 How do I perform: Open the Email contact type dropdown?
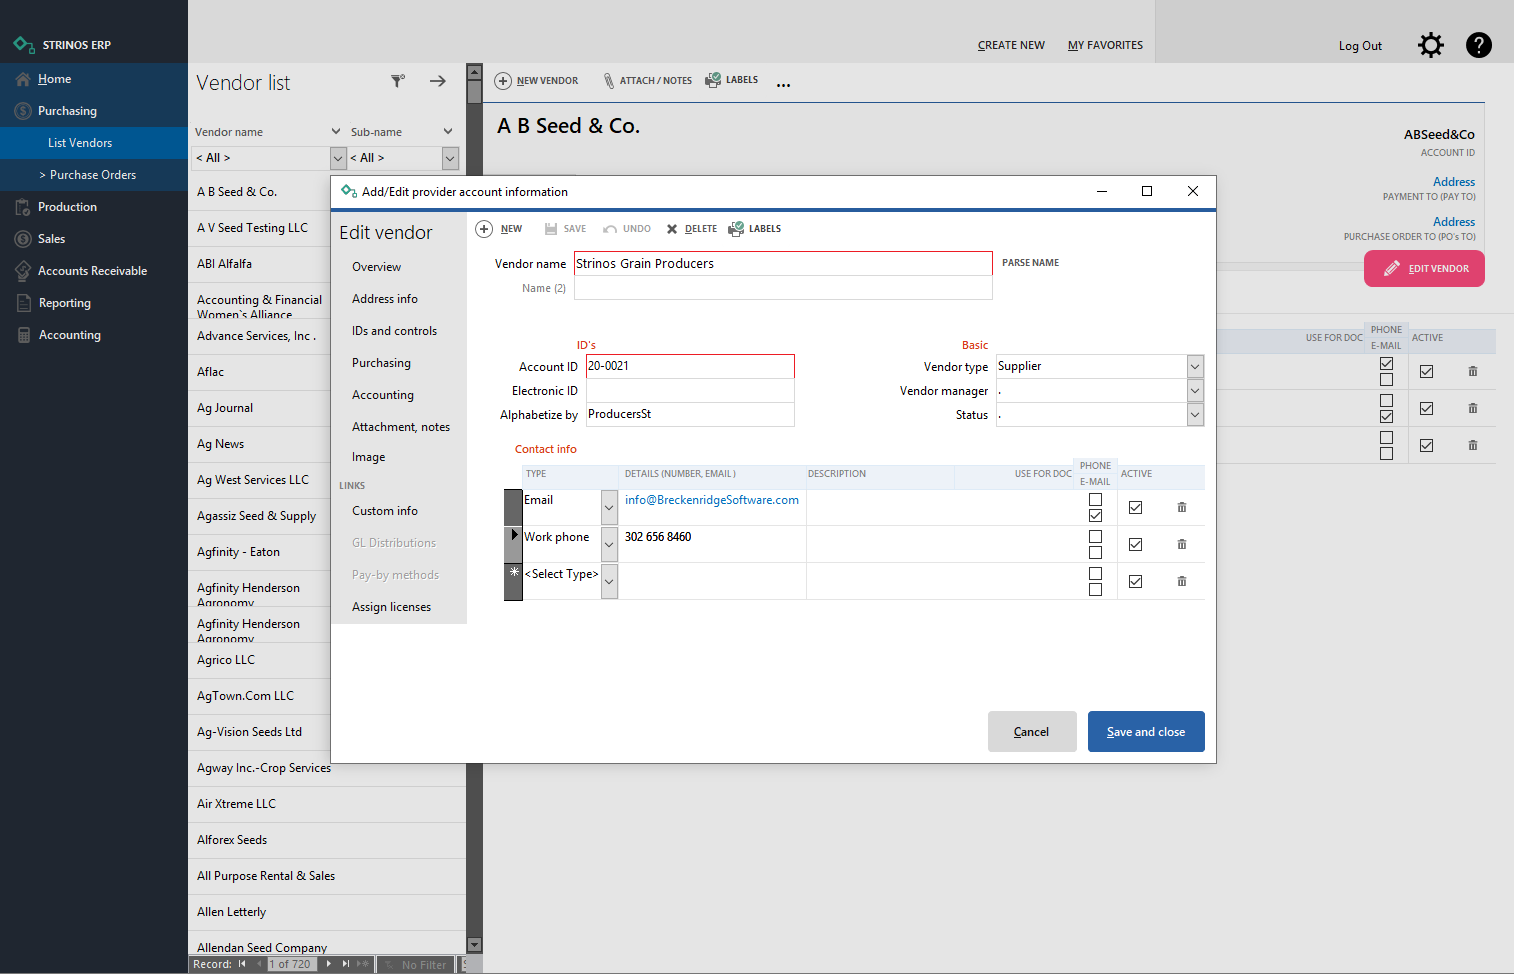[609, 507]
